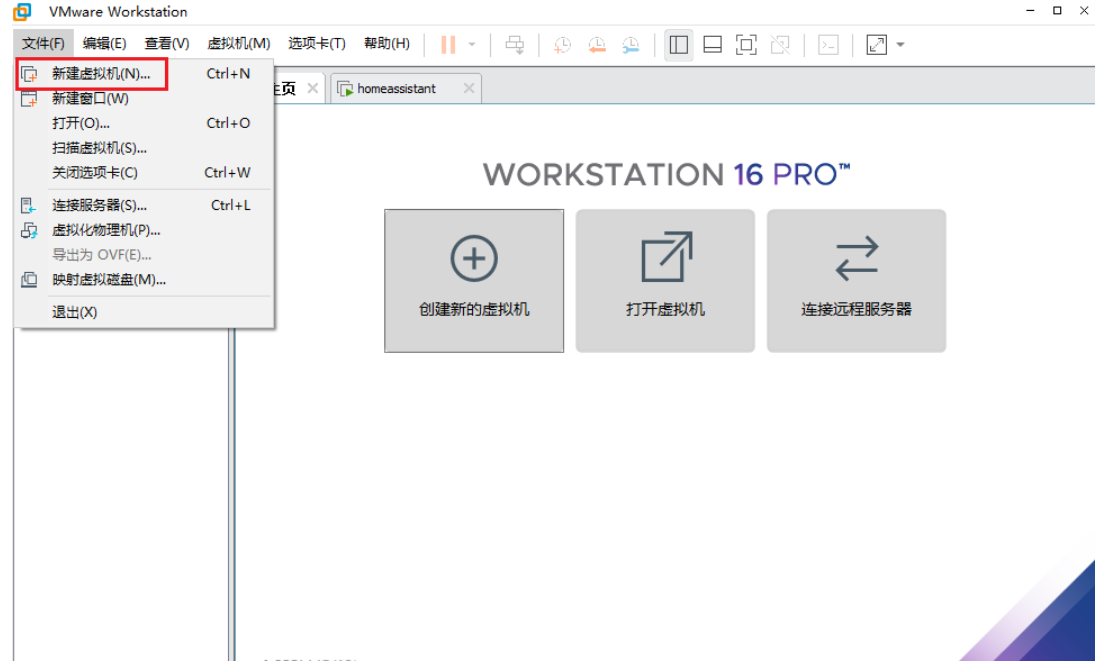Close the homeassistant tab
The height and width of the screenshot is (661, 1095).
click(x=469, y=88)
